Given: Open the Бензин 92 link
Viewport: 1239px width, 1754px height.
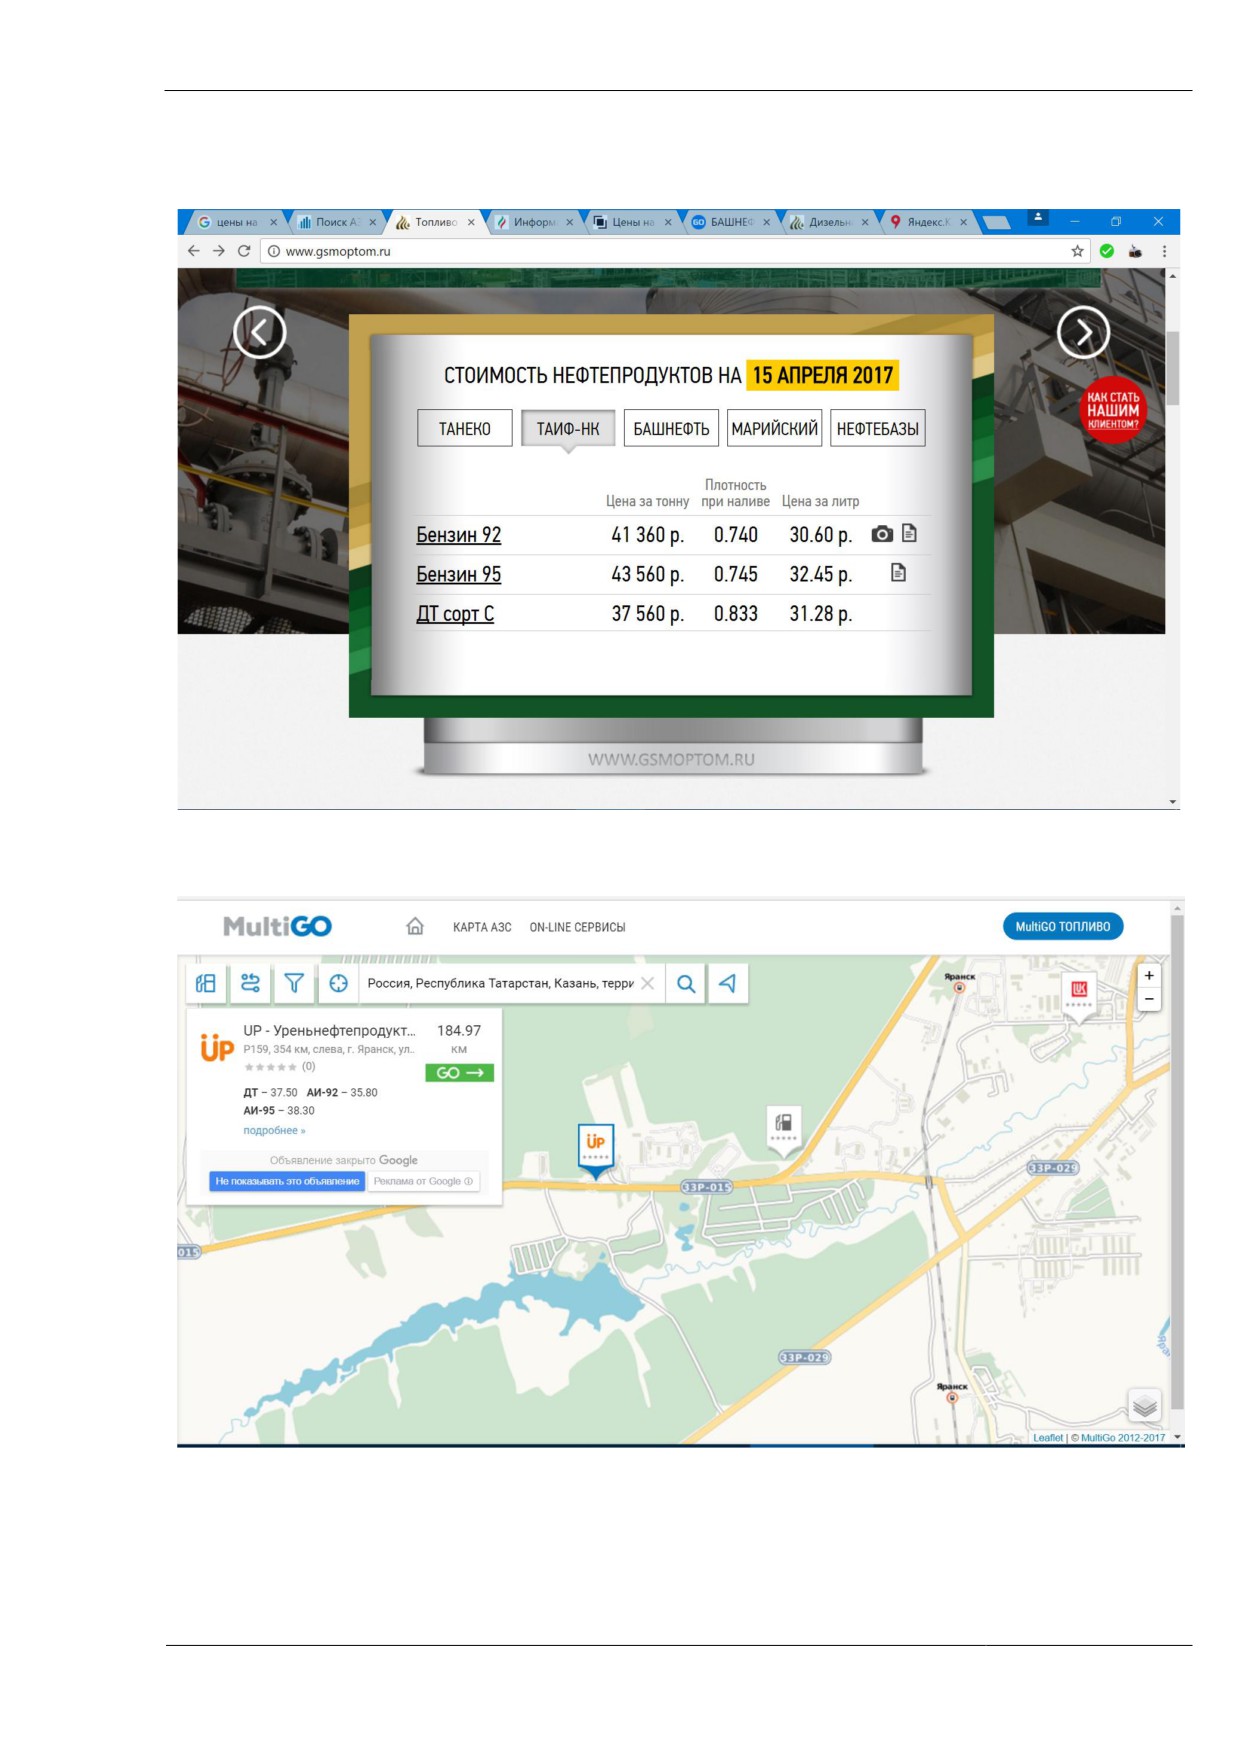Looking at the screenshot, I should coord(459,535).
